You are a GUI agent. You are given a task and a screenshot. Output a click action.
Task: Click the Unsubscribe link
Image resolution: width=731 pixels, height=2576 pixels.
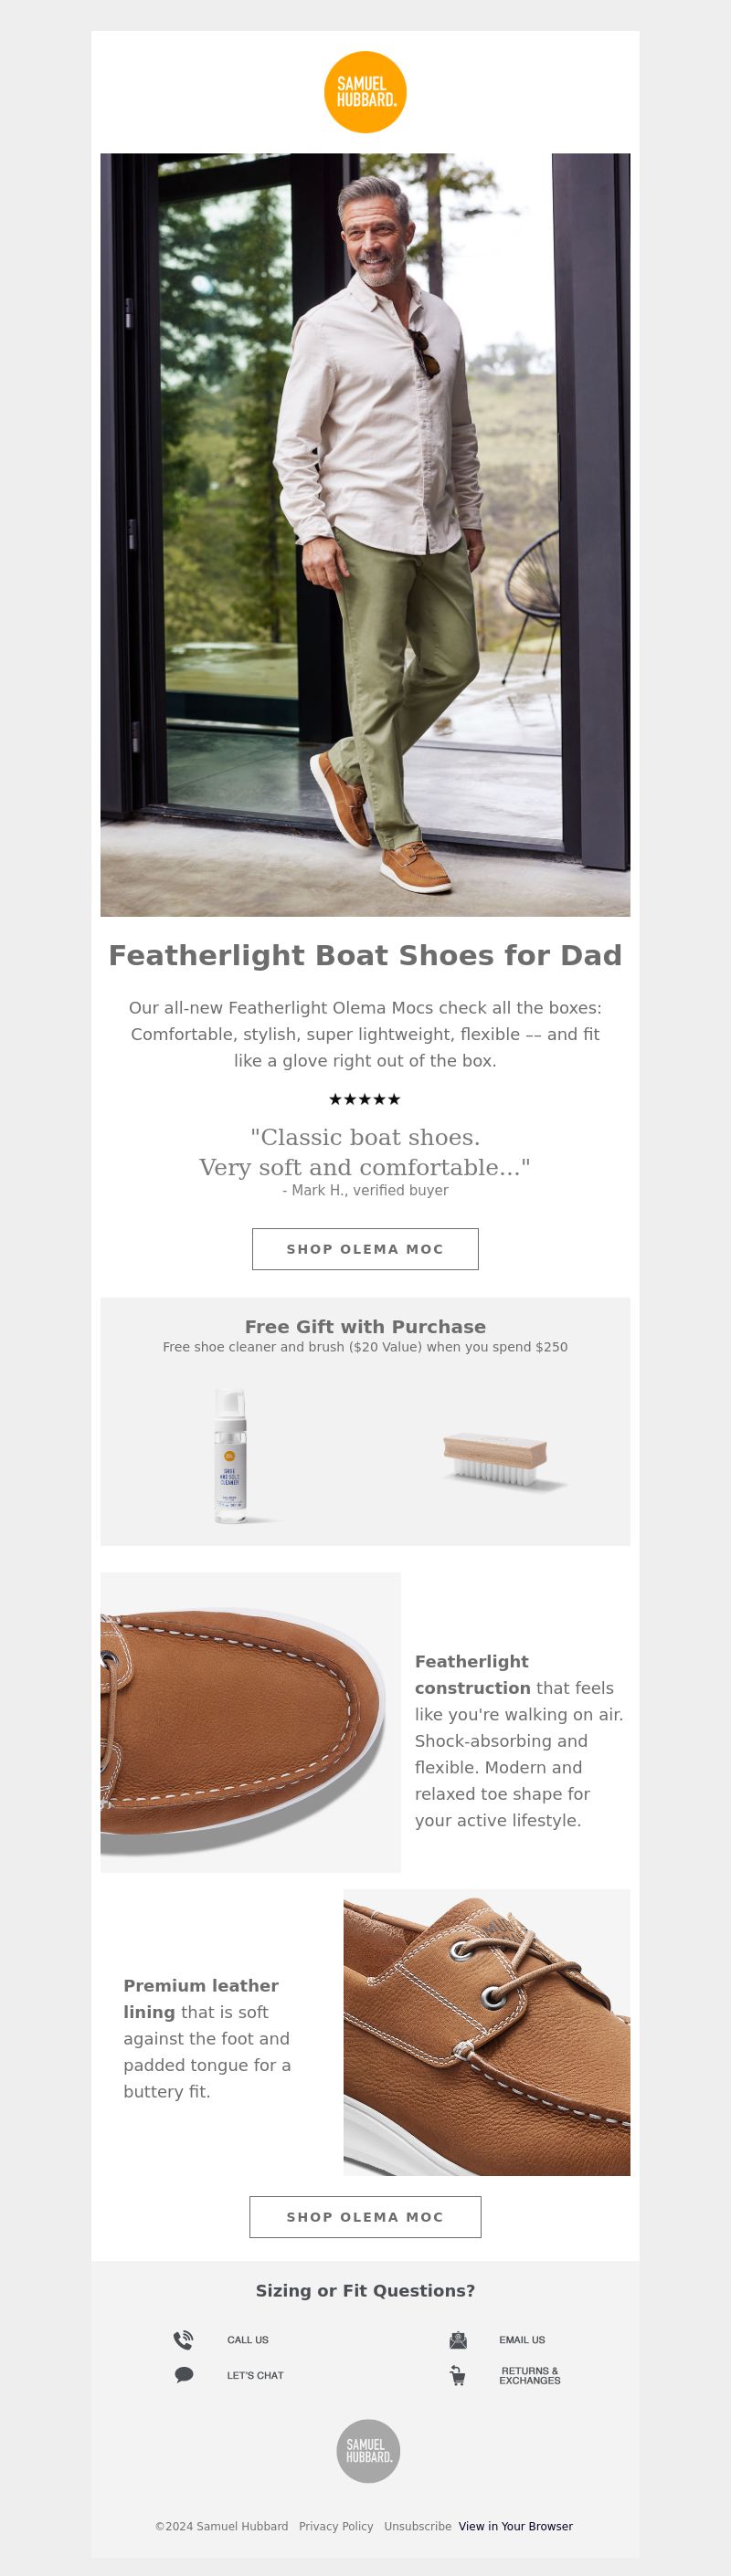click(418, 2526)
